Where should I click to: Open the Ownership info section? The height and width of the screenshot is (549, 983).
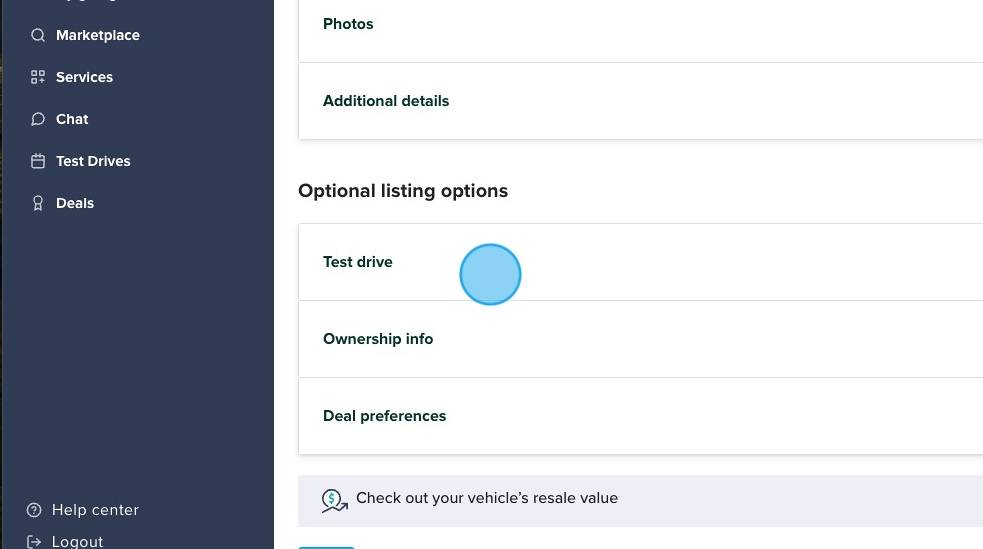coord(378,339)
